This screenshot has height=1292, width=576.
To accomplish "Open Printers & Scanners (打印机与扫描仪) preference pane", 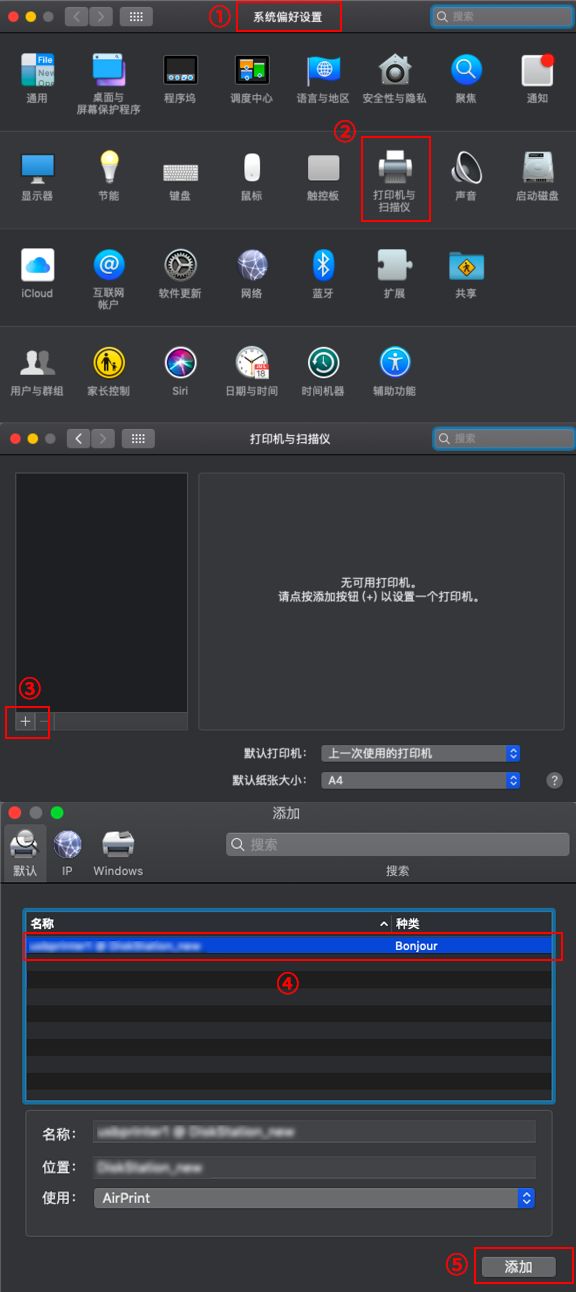I will pos(394,179).
